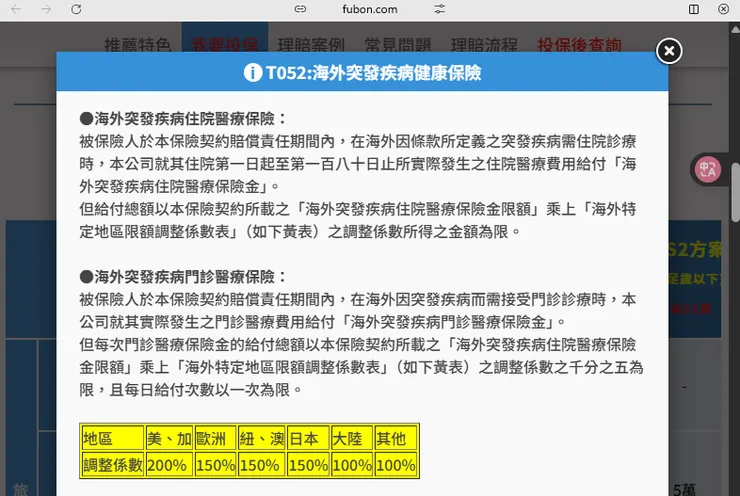Open the 投保後查詢 tab

click(x=579, y=45)
